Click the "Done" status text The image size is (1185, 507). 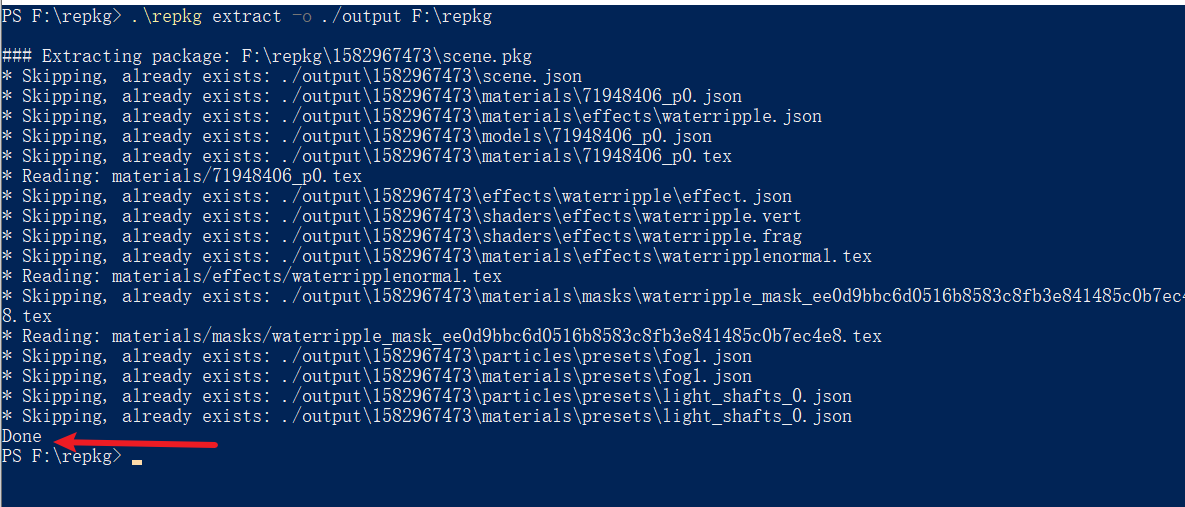(x=22, y=436)
